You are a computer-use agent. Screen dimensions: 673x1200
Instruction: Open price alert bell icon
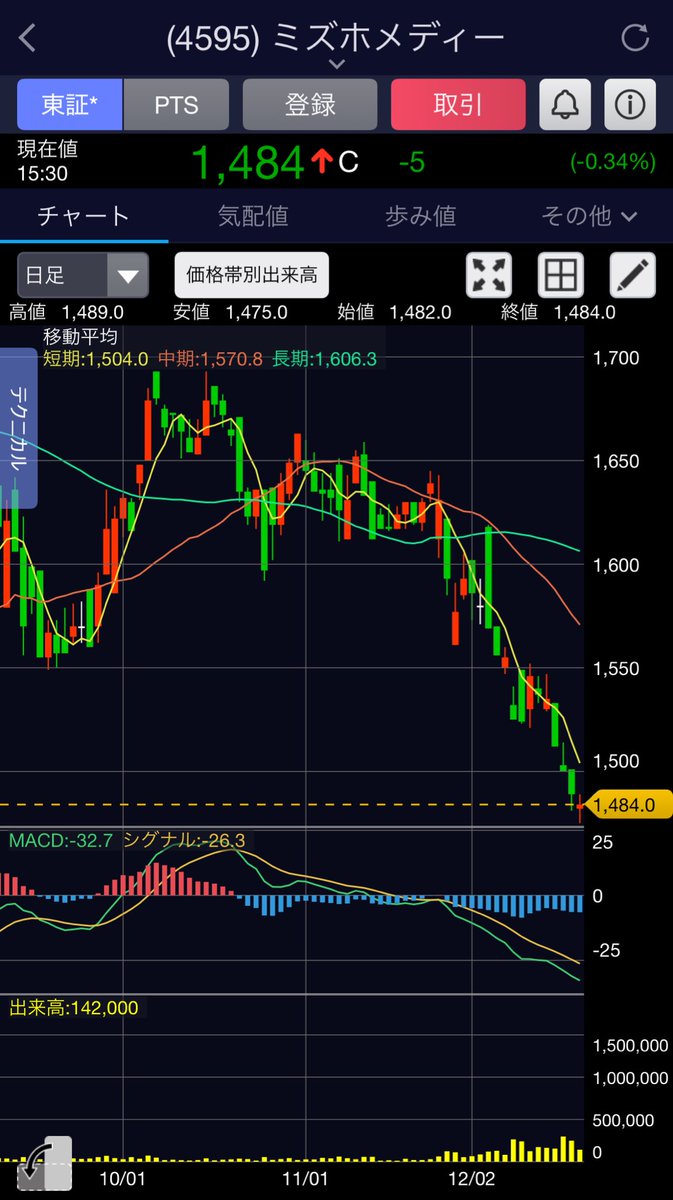[x=565, y=104]
